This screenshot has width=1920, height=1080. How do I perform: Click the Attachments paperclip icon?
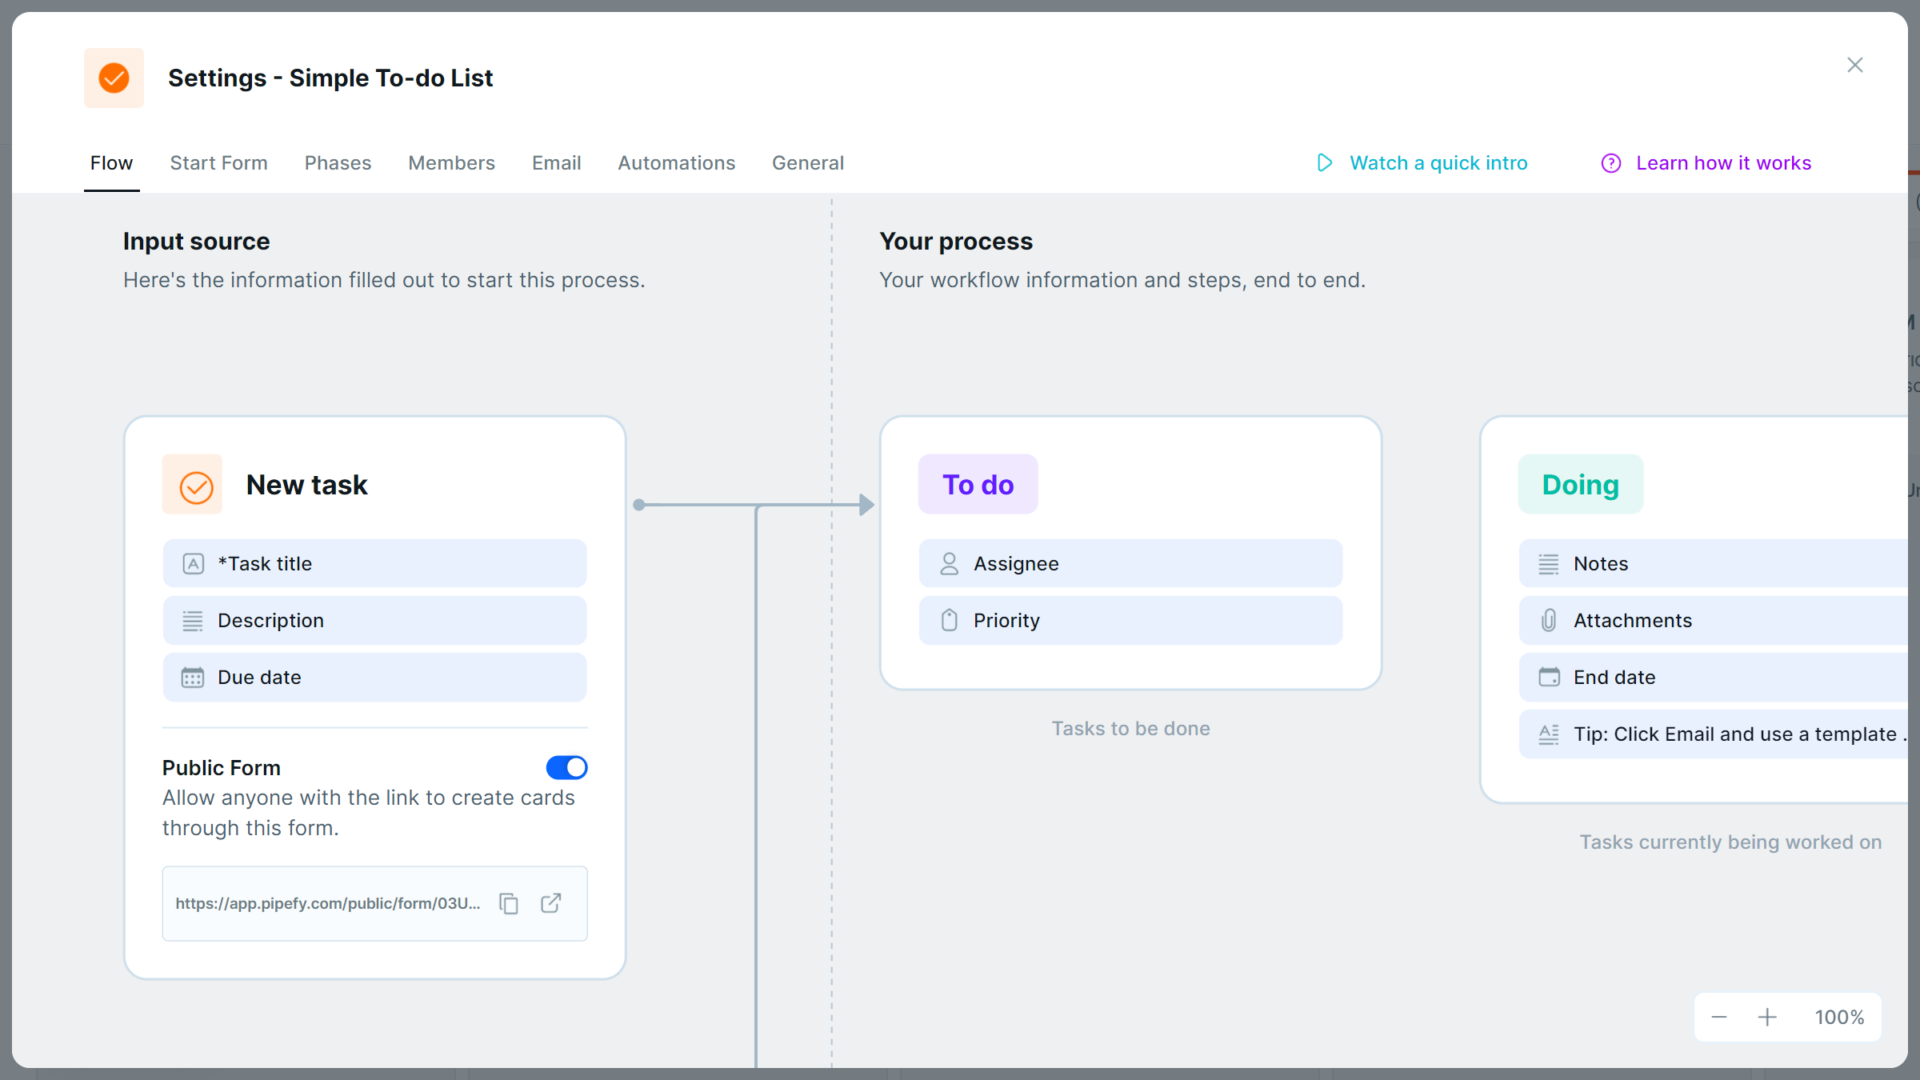1548,620
